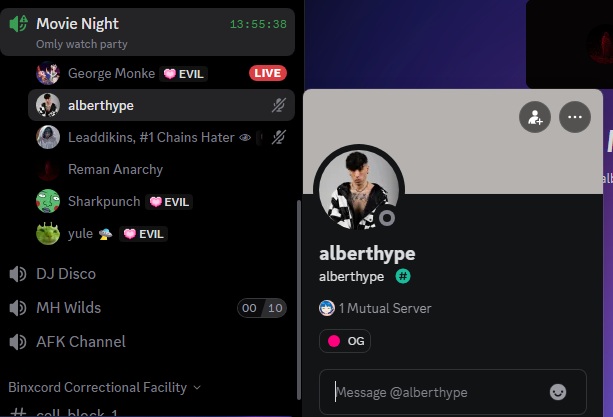This screenshot has height=417, width=613.
Task: Click alberthype's muted microphone icon
Action: coord(279,105)
